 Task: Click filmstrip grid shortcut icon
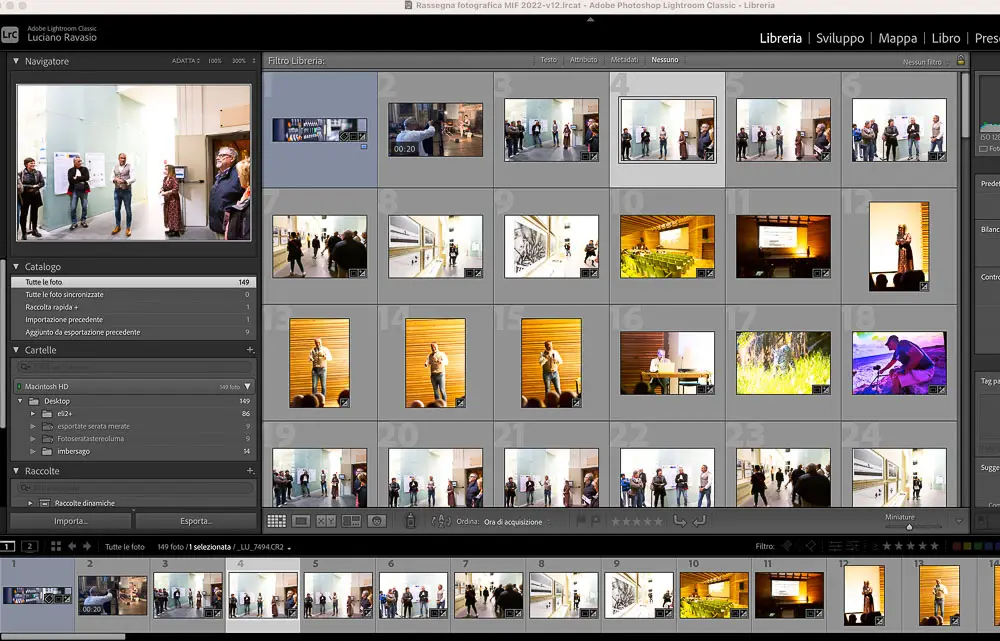coord(56,546)
